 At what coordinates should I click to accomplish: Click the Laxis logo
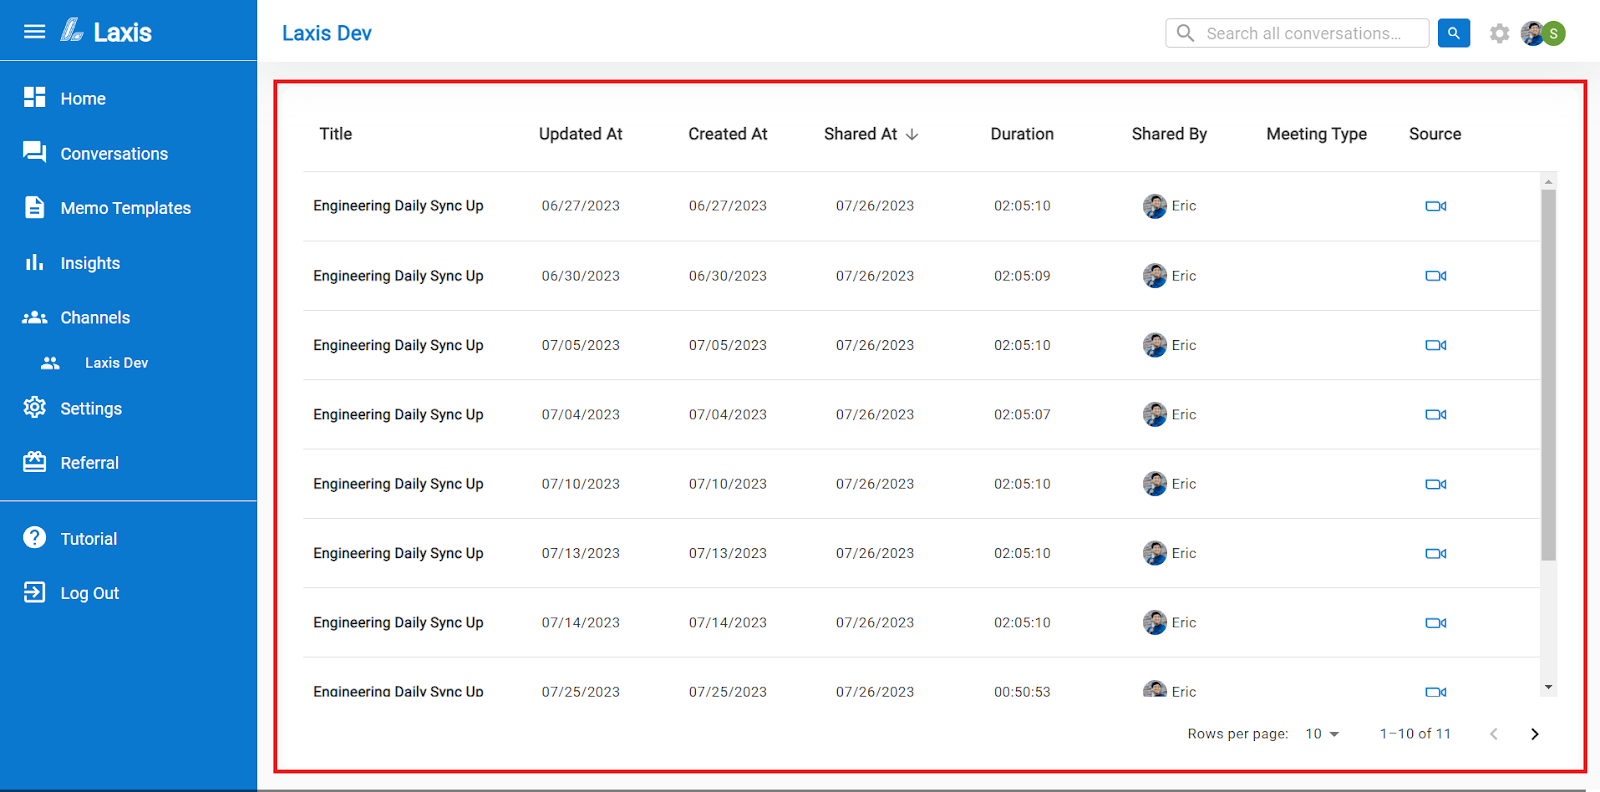coord(106,31)
